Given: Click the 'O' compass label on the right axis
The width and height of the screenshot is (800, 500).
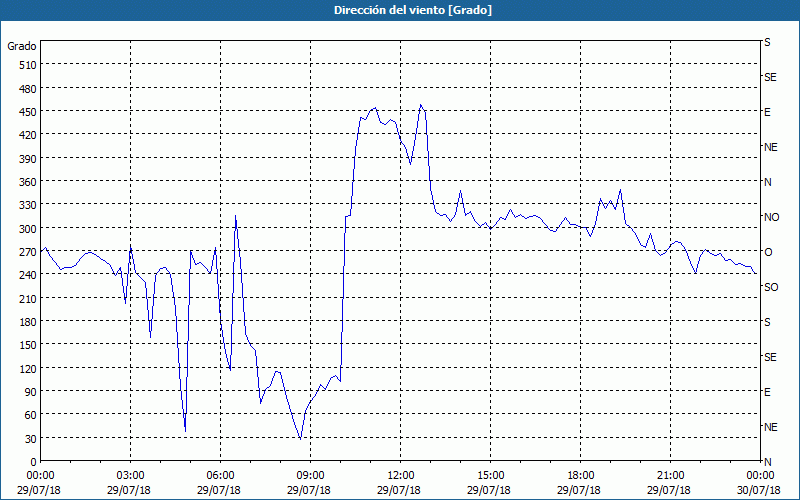Looking at the screenshot, I should point(768,252).
